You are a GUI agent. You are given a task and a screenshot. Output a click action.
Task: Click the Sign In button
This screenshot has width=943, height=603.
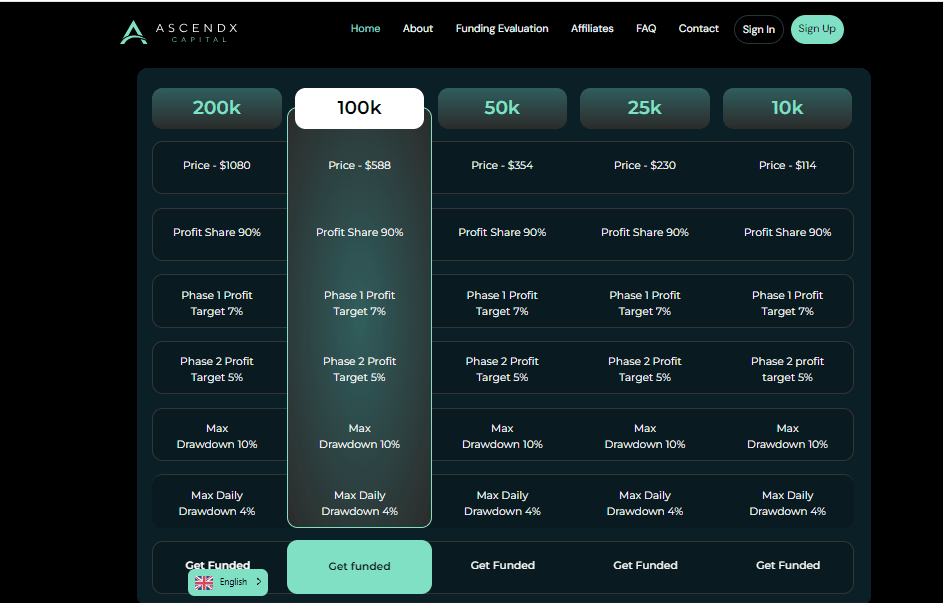tap(758, 29)
